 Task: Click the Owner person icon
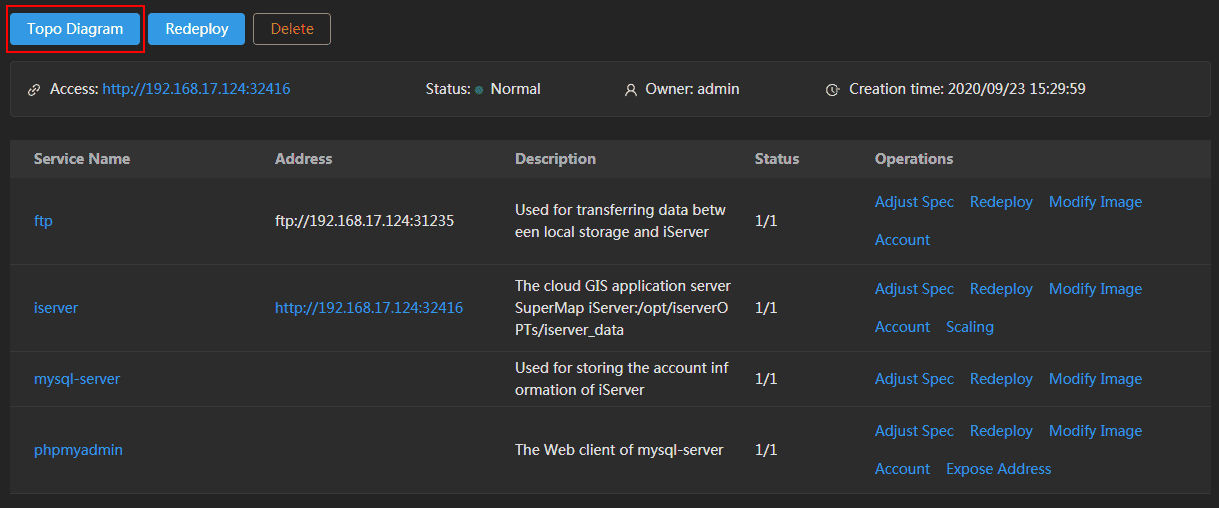(x=631, y=90)
